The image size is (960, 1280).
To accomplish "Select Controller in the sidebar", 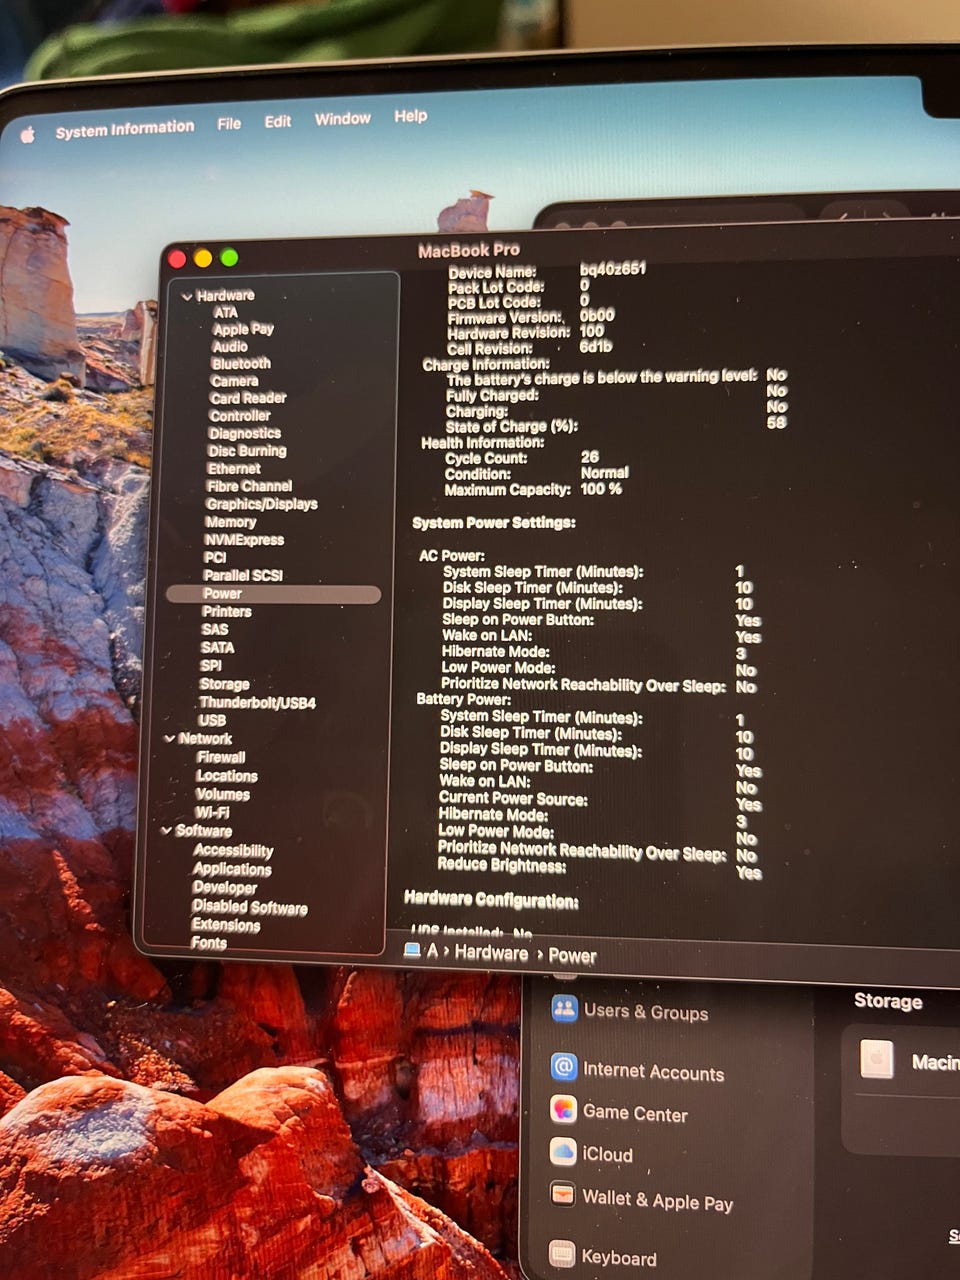I will [x=240, y=416].
